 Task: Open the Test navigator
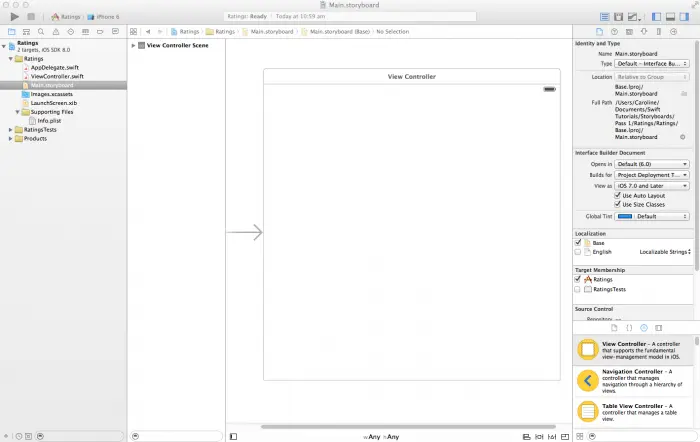71,32
